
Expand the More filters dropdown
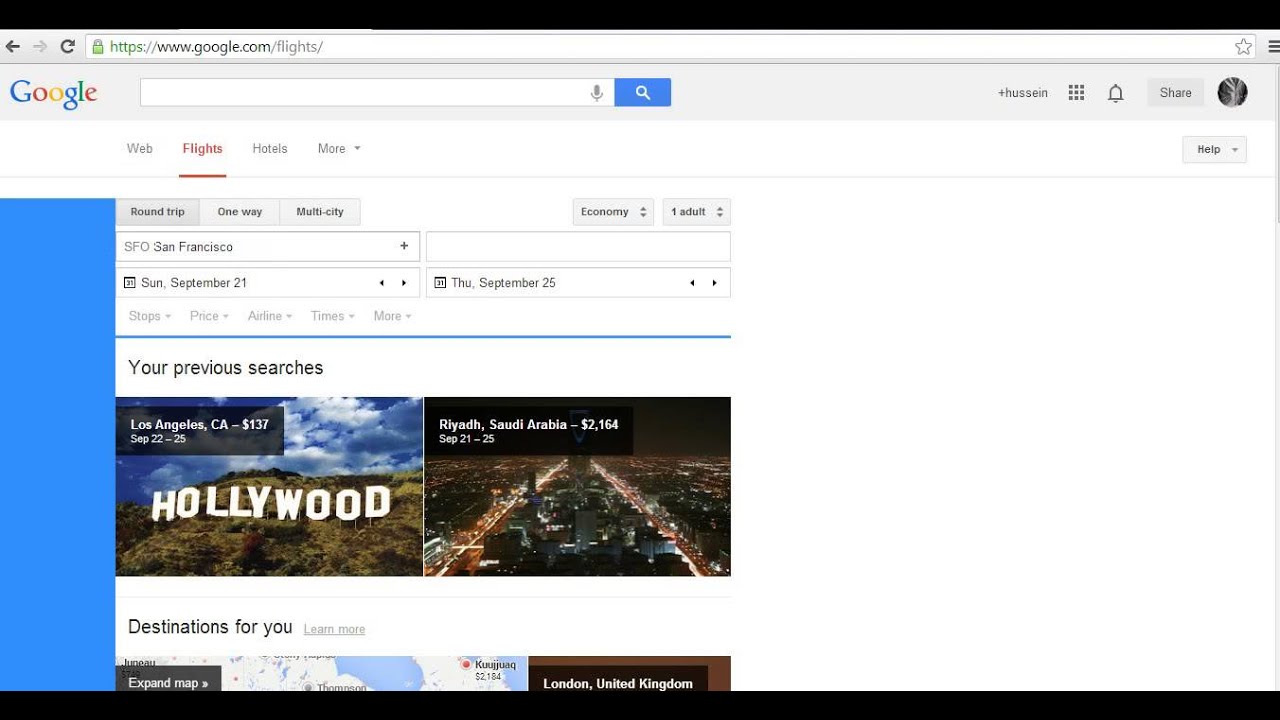pyautogui.click(x=392, y=316)
